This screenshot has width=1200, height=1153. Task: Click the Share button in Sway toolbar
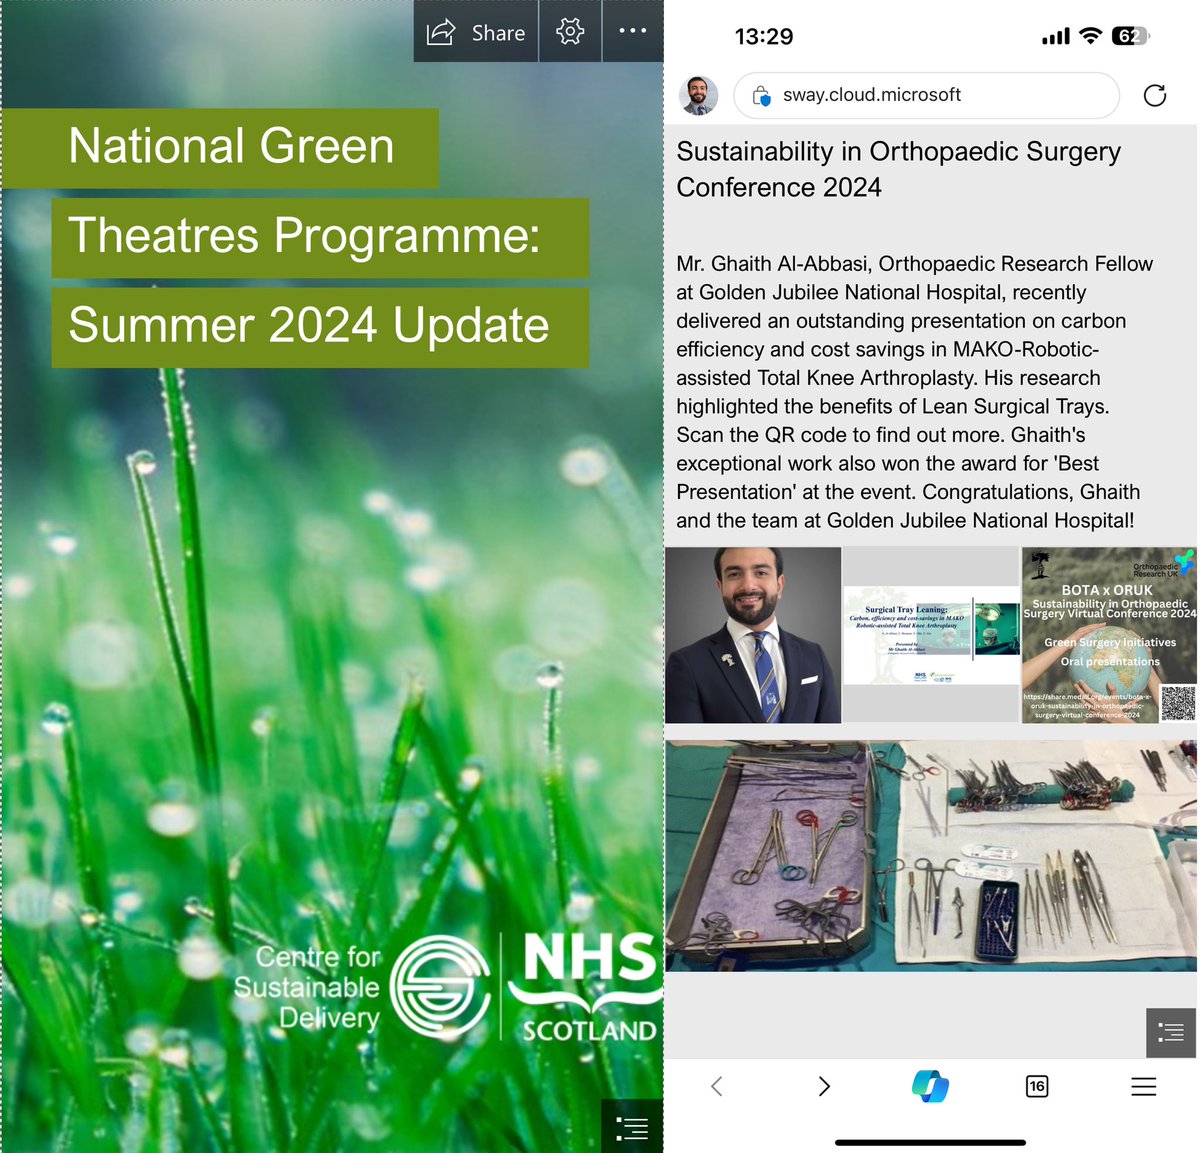coord(476,32)
